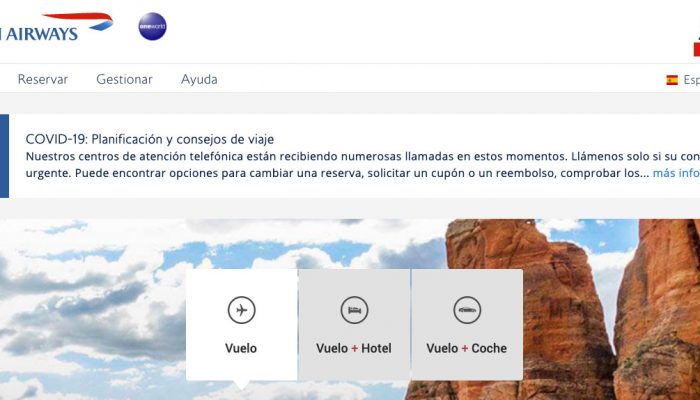
Task: Open the Esp language selector
Action: click(692, 80)
